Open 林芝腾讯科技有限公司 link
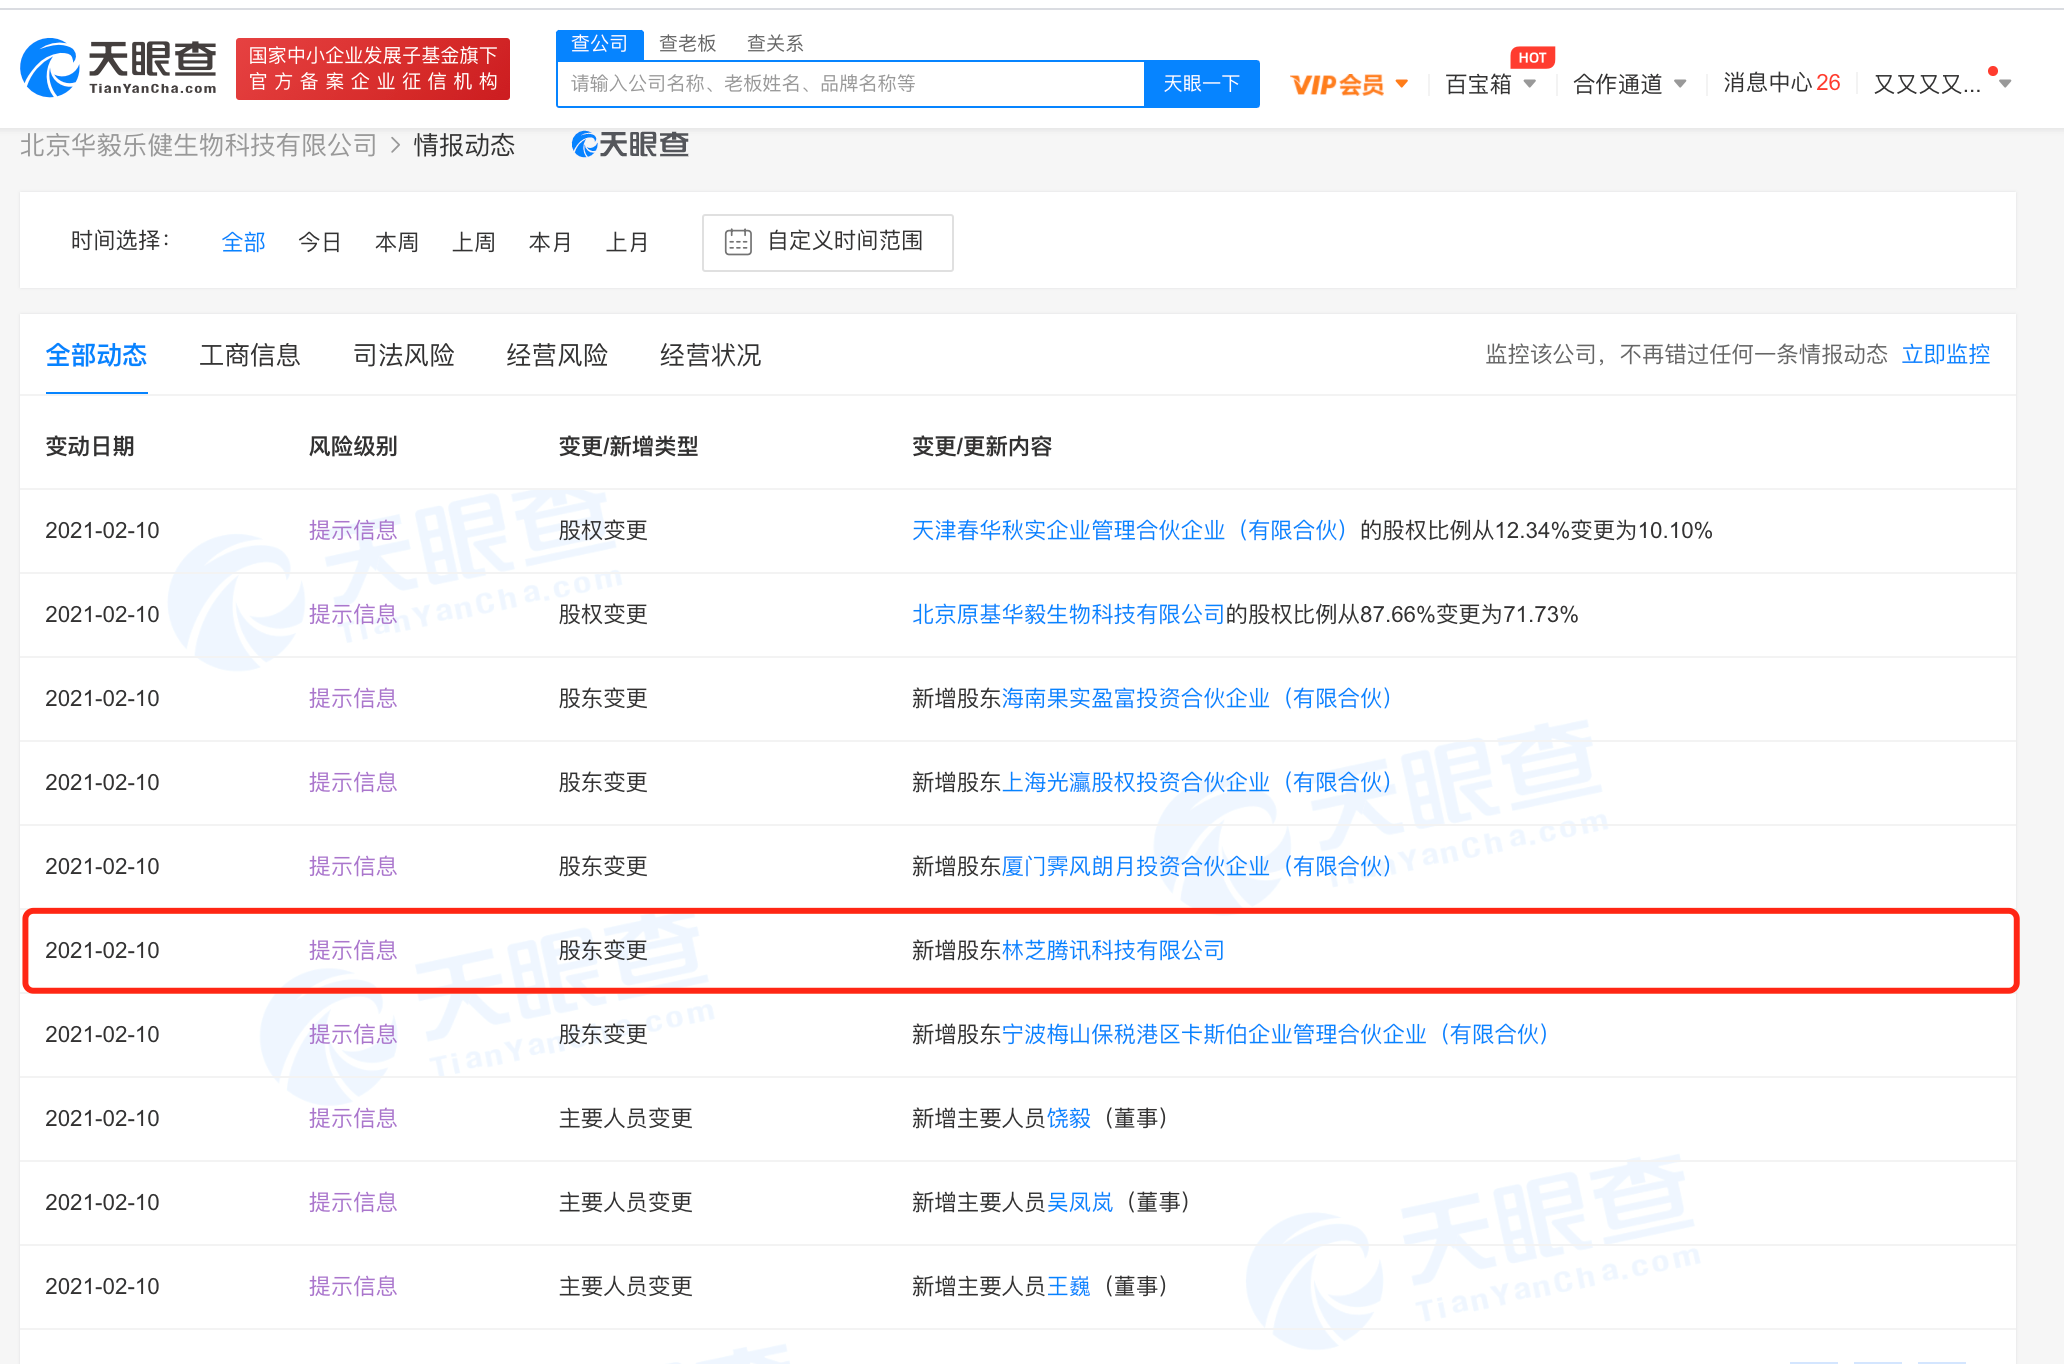The image size is (2064, 1364). 1113,951
